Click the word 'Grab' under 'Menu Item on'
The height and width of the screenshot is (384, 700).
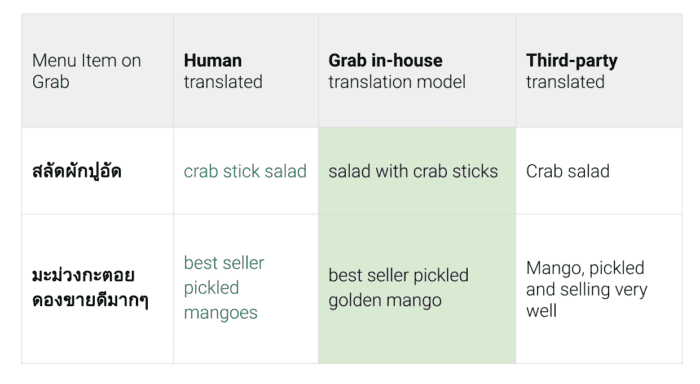51,82
